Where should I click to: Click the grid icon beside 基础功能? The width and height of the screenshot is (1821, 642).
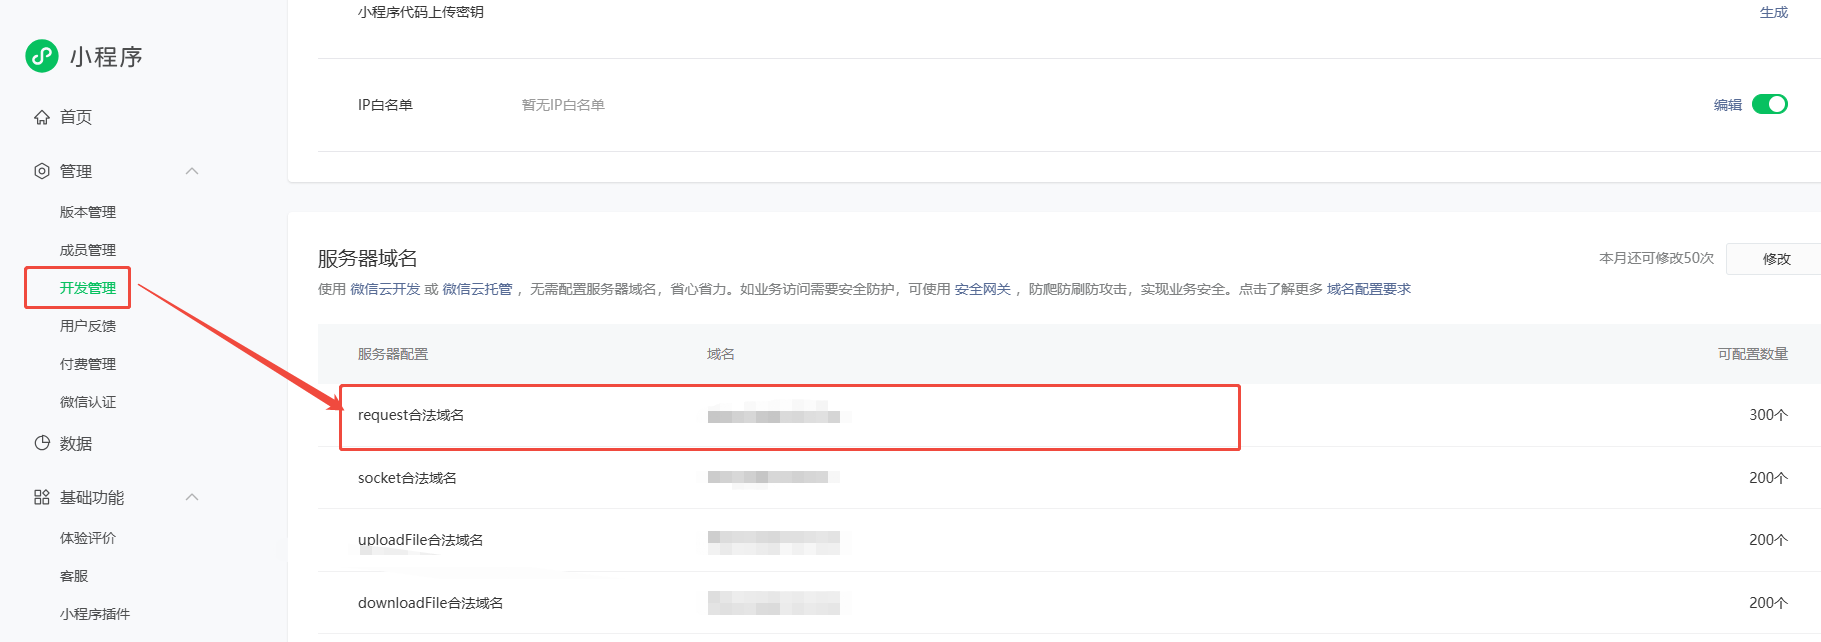(x=42, y=497)
